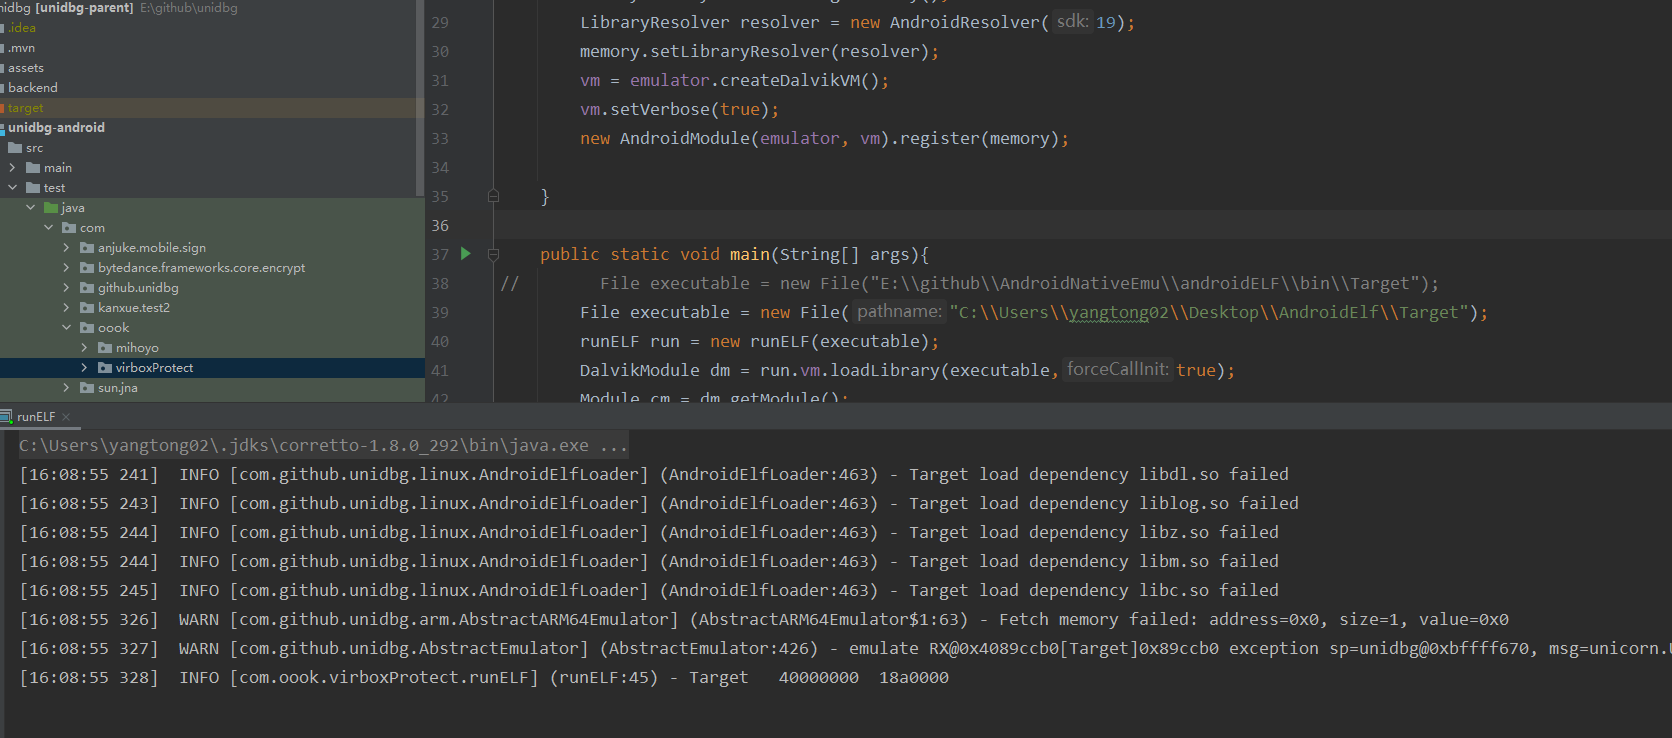Click the pathname parameter hint
Screen dimensions: 1672x738
click(899, 312)
